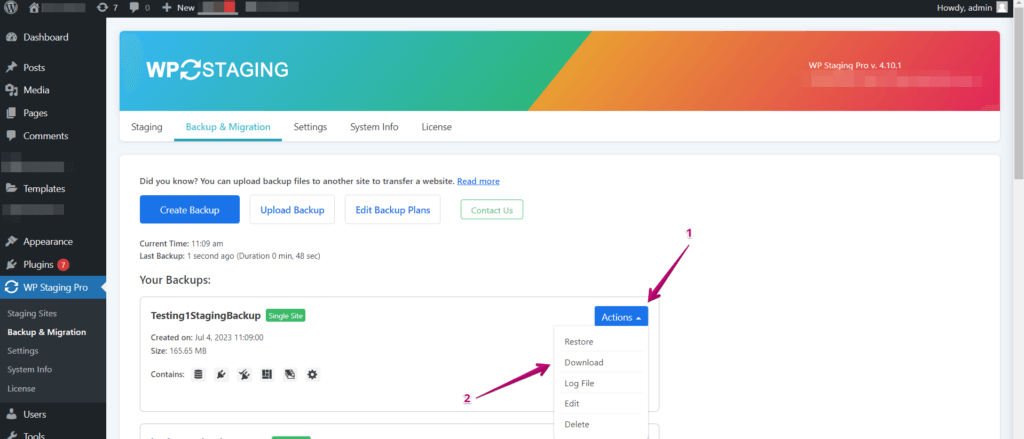1024x439 pixels.
Task: Click the Edit Backup Plans button
Action: coord(392,210)
